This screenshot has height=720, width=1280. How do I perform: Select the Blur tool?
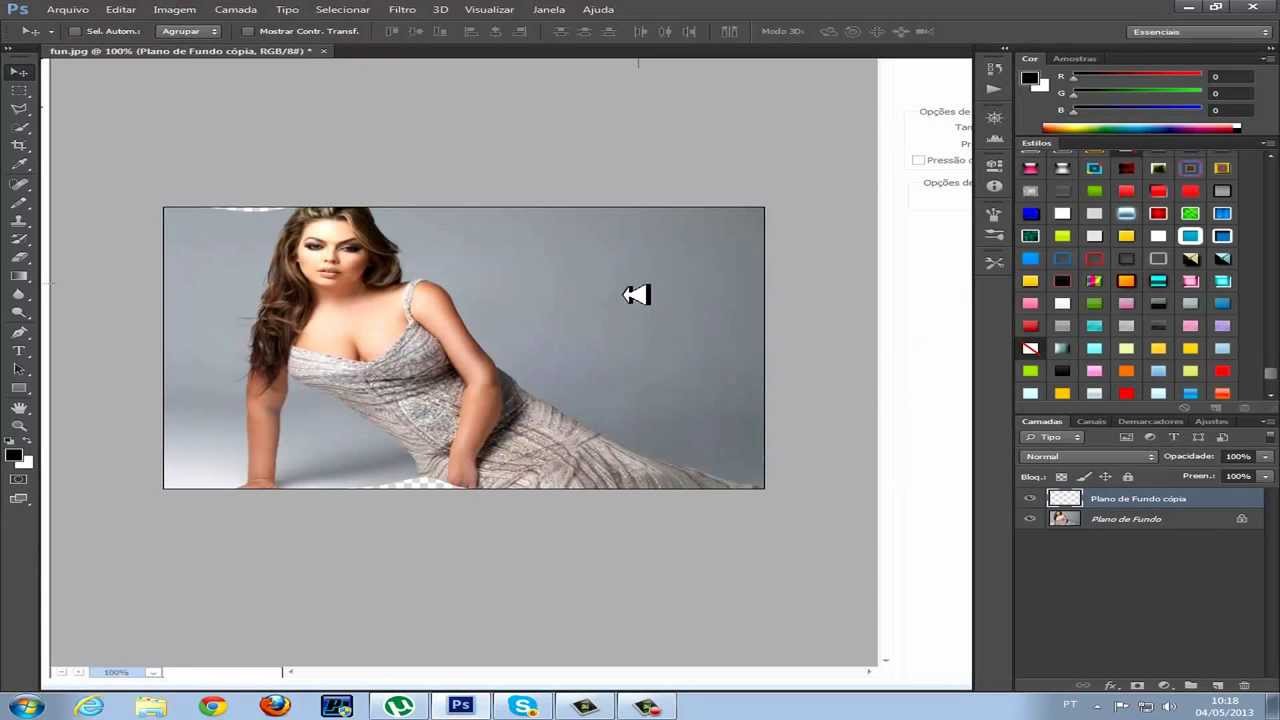click(x=19, y=295)
